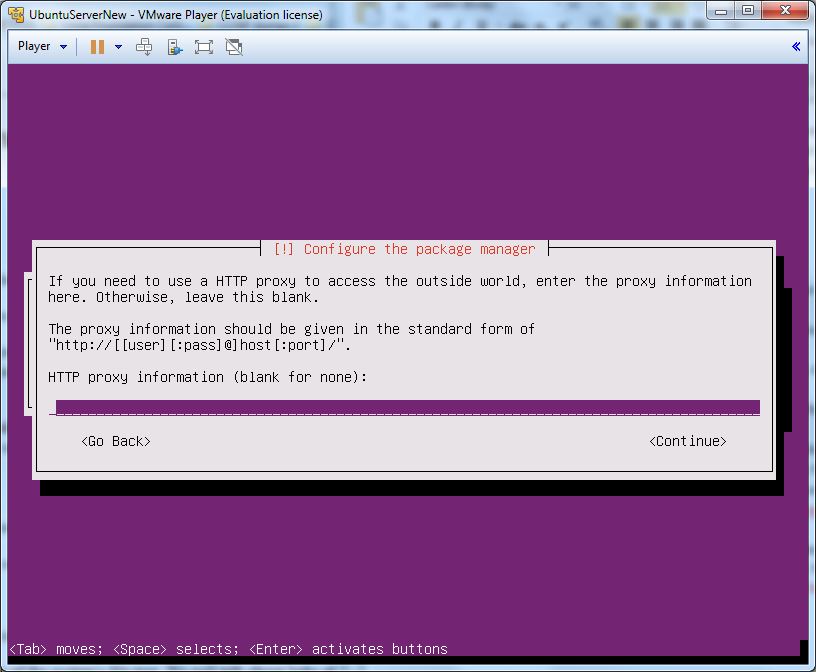Click the VMware Player title bar icon
Screen dimensions: 816x672
16,14
